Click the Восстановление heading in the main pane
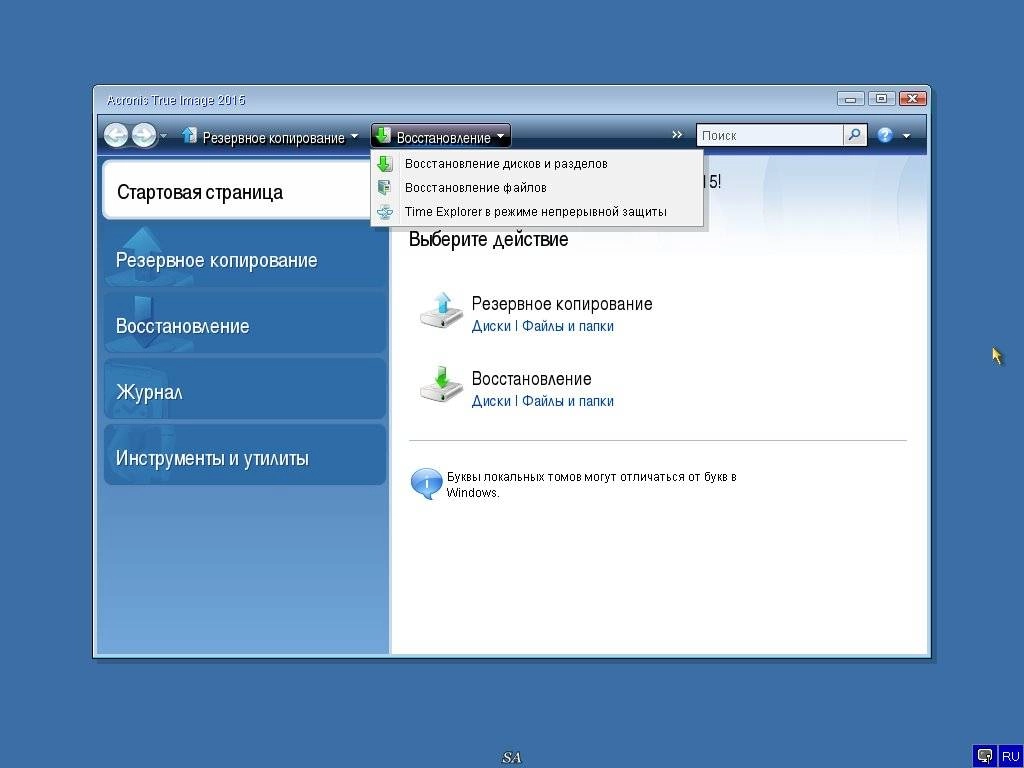The image size is (1024, 768). 532,379
